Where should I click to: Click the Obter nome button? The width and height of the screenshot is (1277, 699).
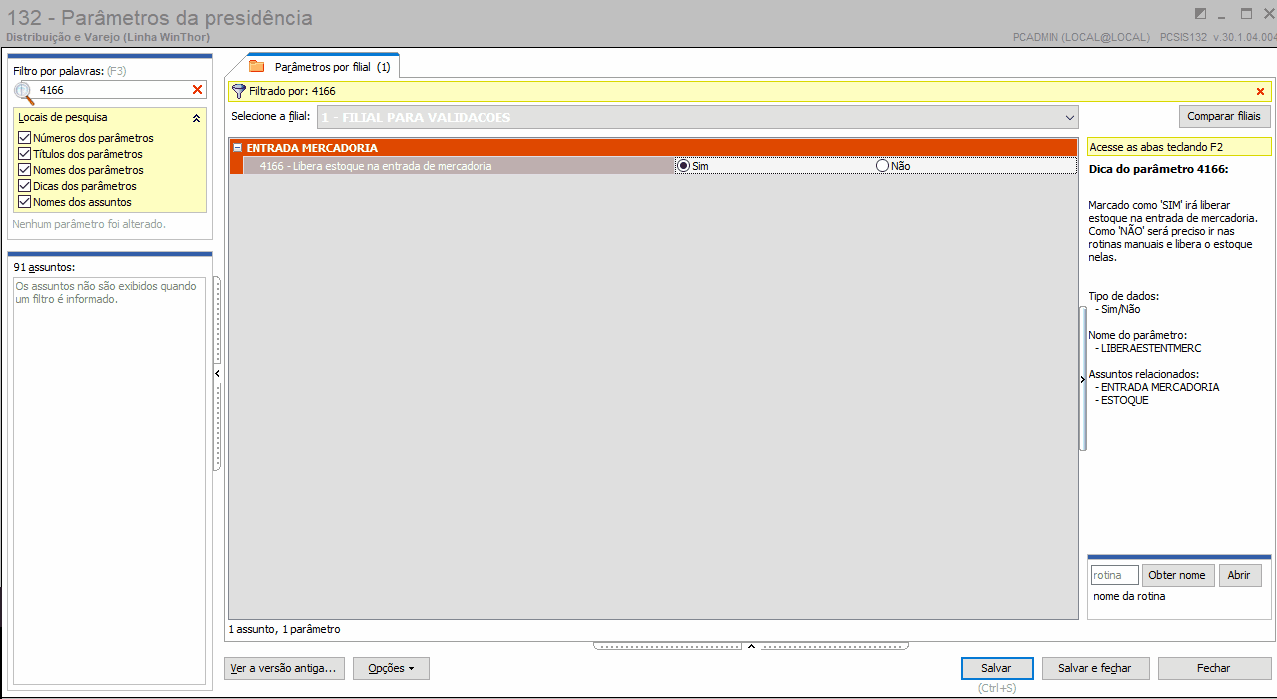pos(1177,575)
